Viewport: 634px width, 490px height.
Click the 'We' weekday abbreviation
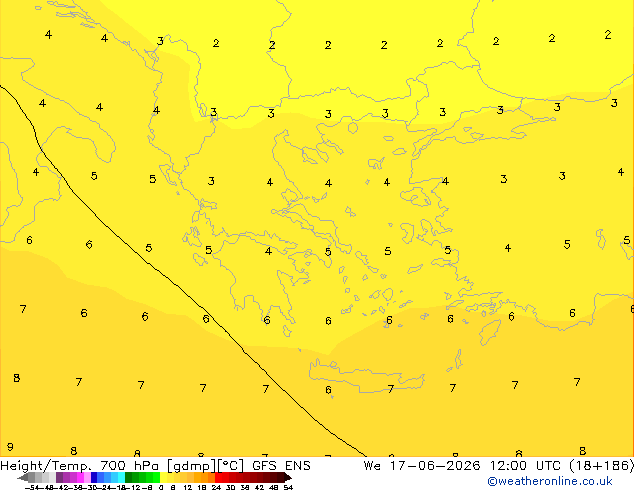[x=372, y=466]
